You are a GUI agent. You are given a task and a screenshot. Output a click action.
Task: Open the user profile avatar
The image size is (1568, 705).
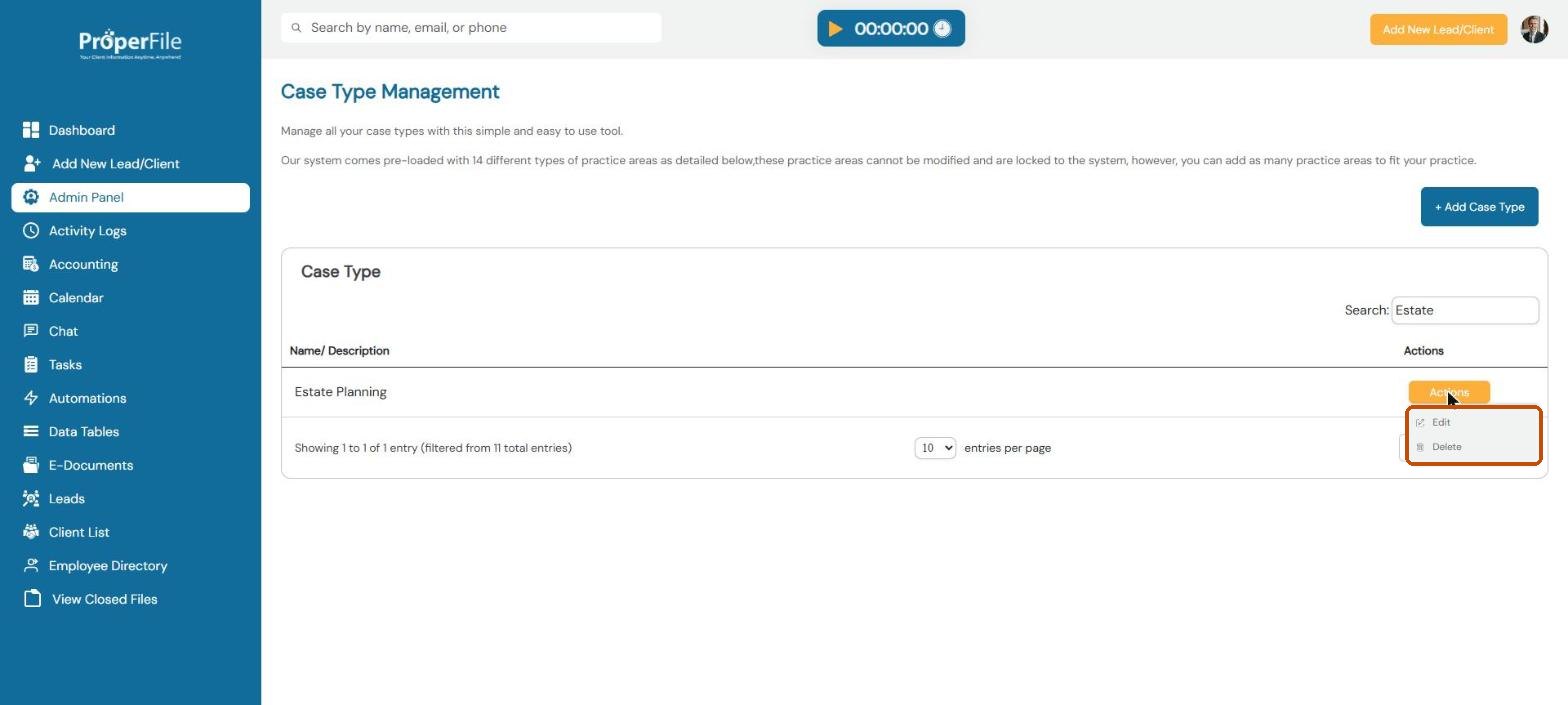click(1534, 29)
